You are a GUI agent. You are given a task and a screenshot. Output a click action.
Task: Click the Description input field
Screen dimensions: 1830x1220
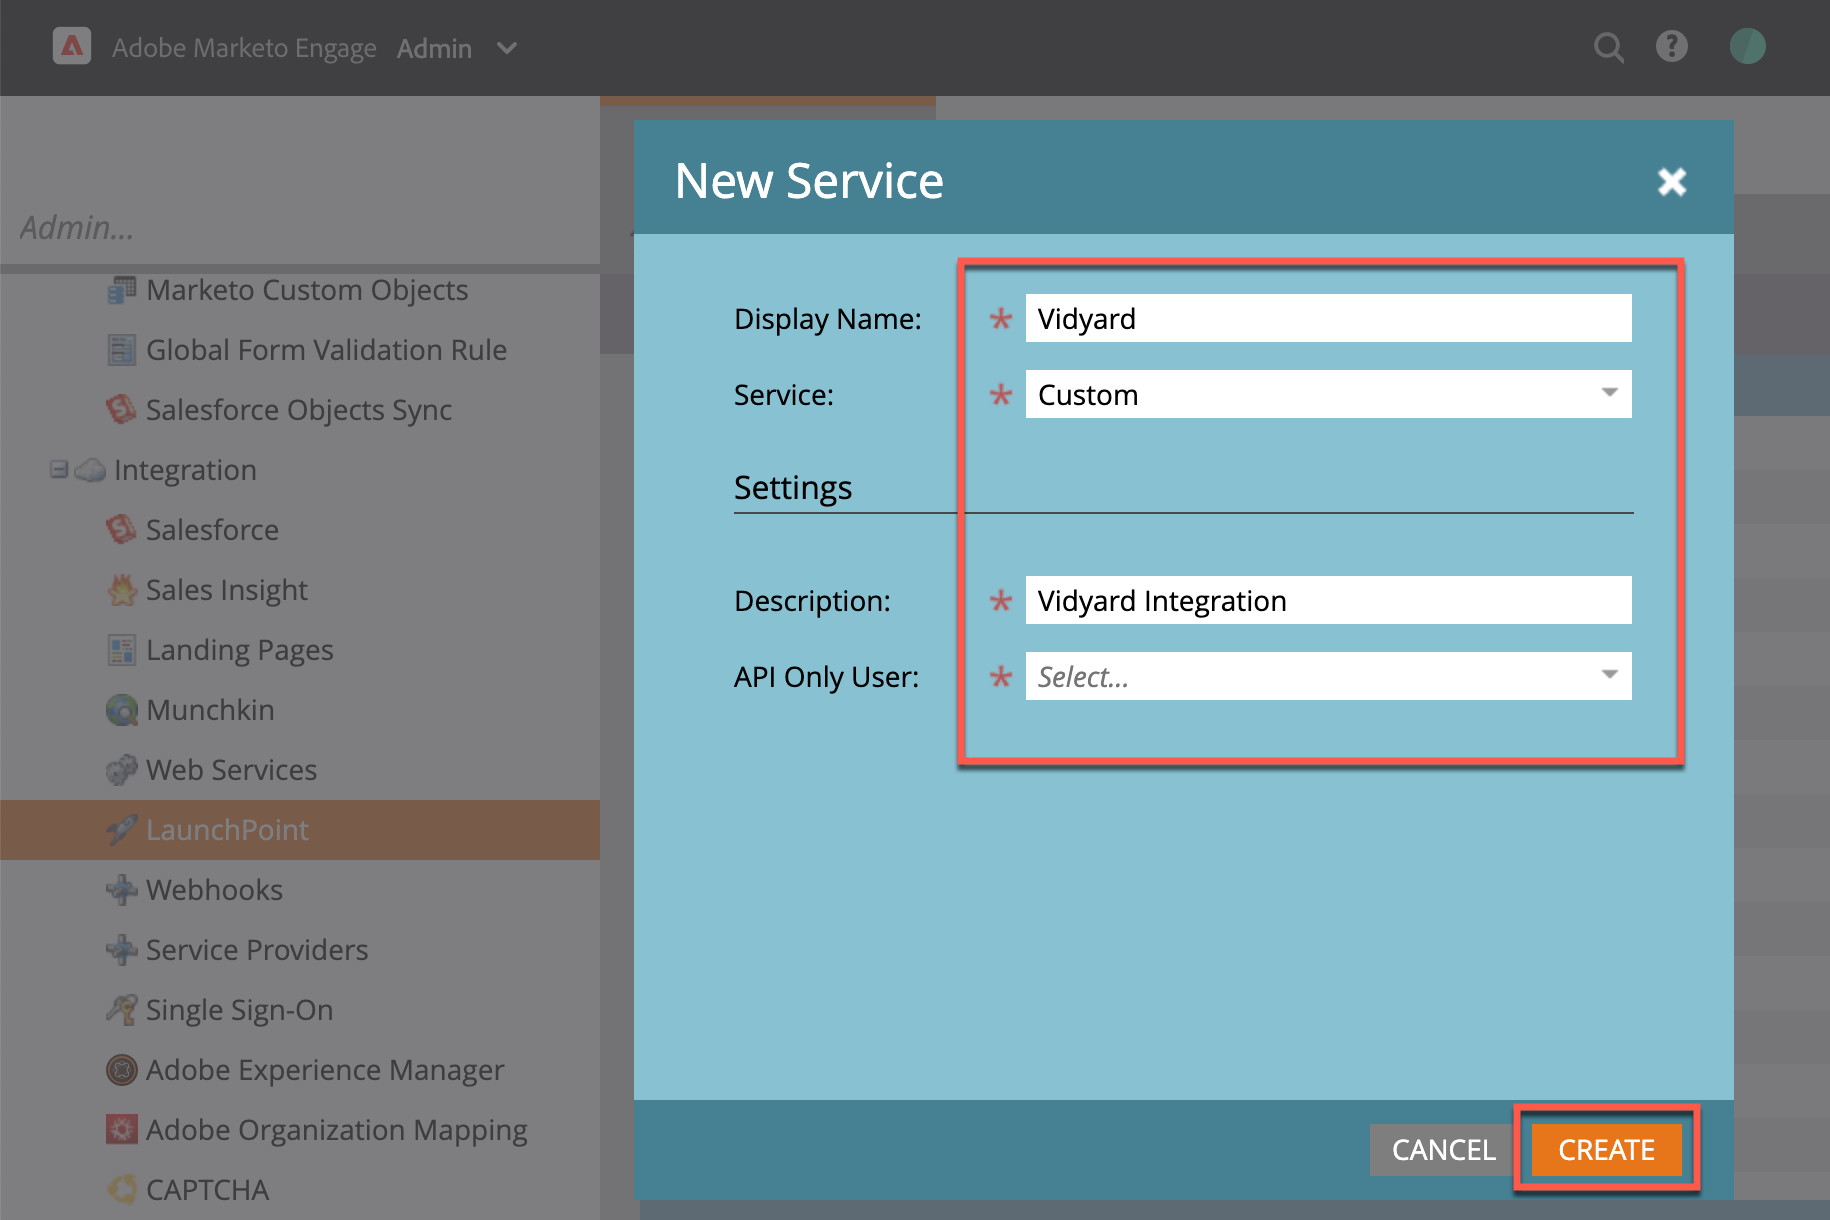1328,600
